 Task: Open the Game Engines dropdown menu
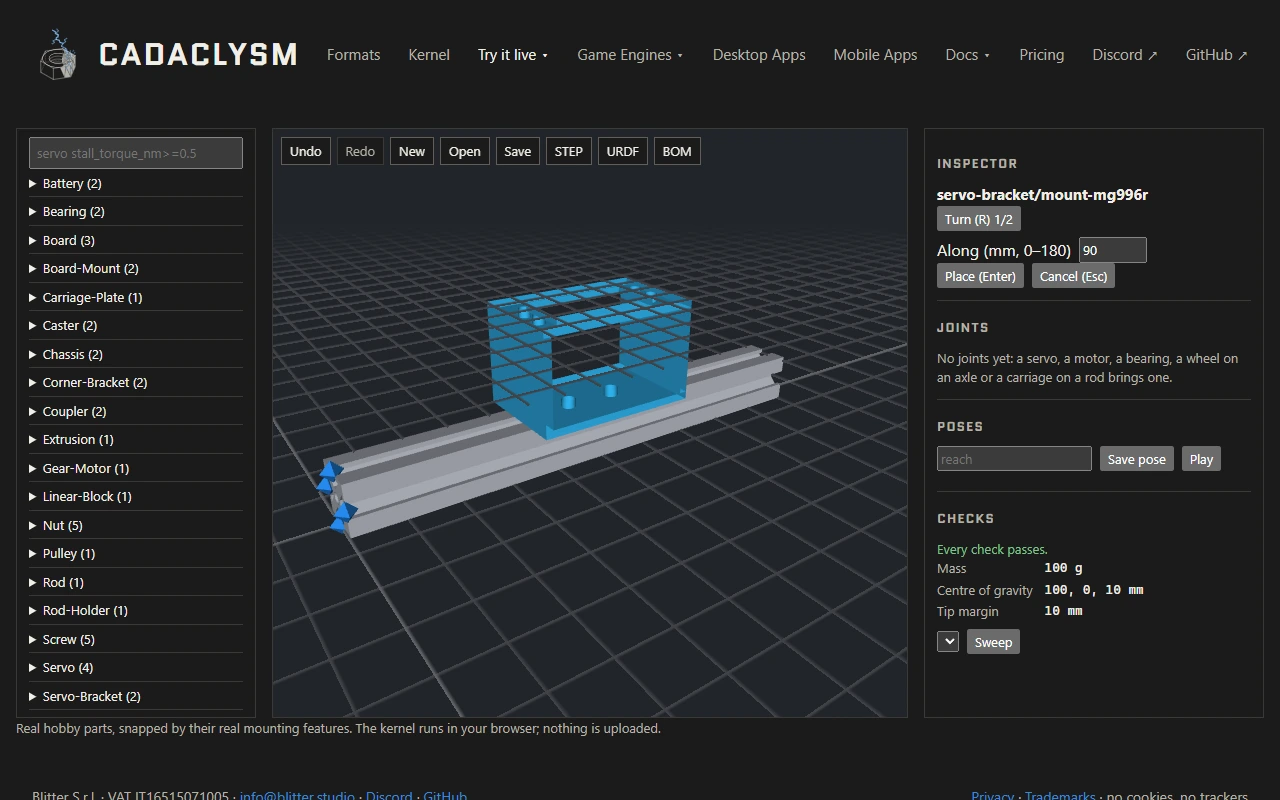[630, 55]
